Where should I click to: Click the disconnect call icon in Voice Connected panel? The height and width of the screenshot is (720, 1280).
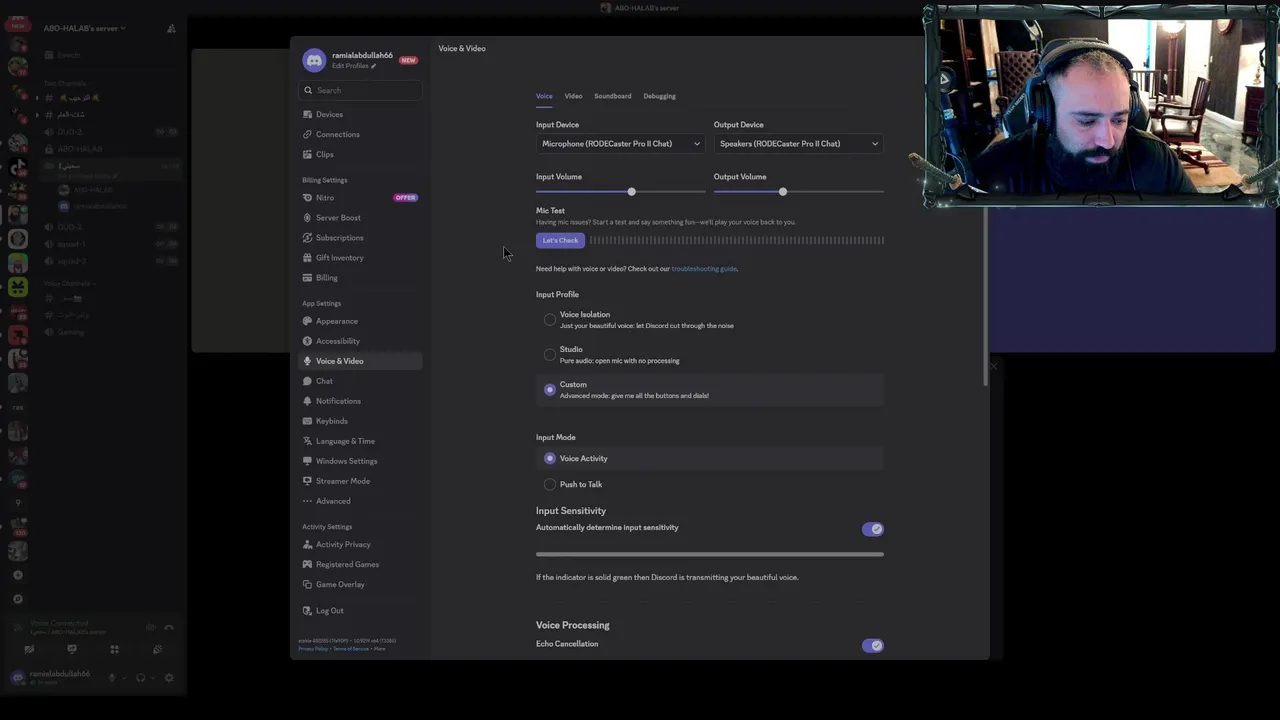point(169,627)
